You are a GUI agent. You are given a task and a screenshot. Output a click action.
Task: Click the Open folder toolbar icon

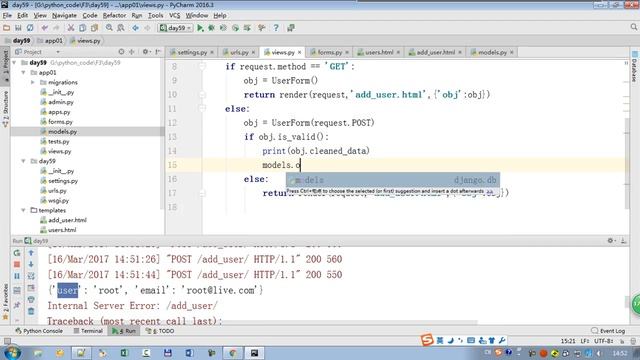coord(7,28)
